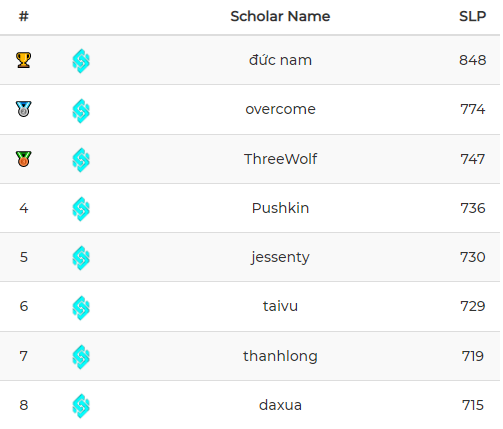Screen dimensions: 503x429
Task: Sort by the SLP column header
Action: pos(472,16)
